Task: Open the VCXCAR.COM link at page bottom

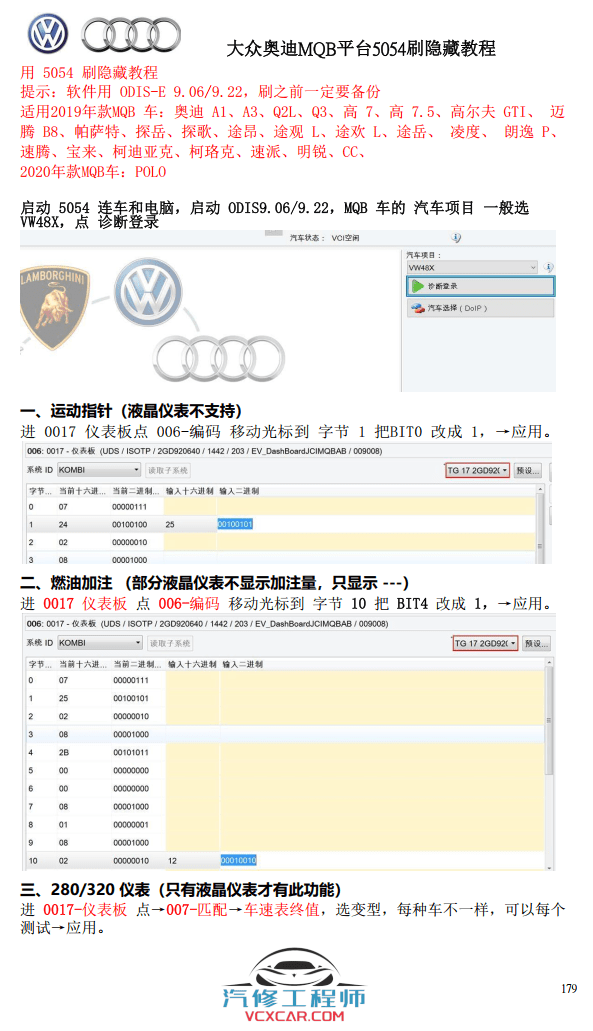Action: [x=294, y=1017]
